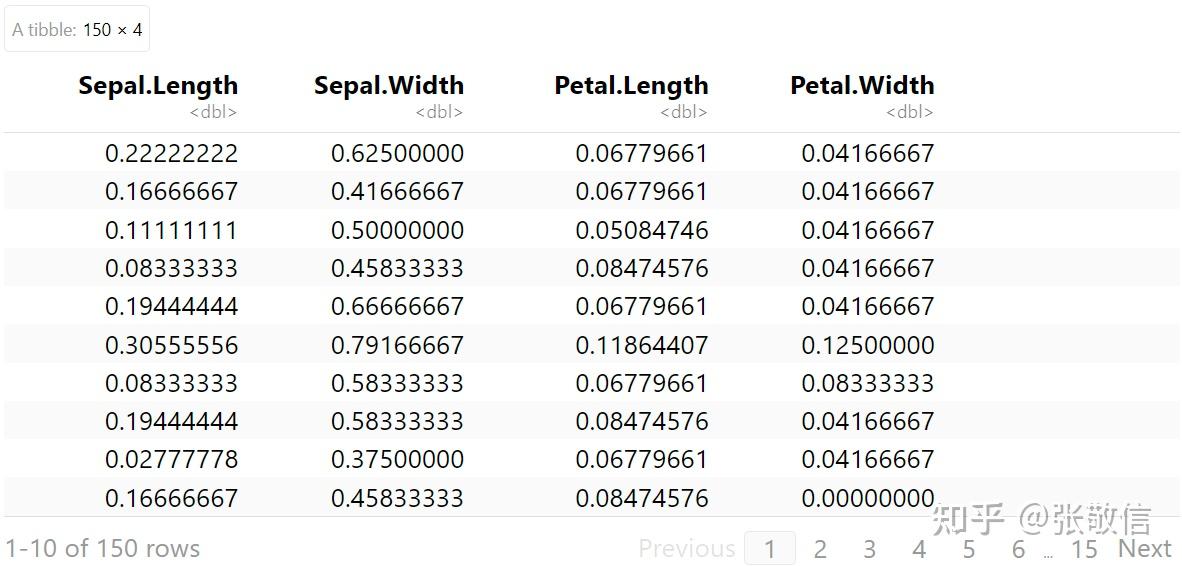Go to page 2 of results
1182x566 pixels.
pyautogui.click(x=820, y=549)
